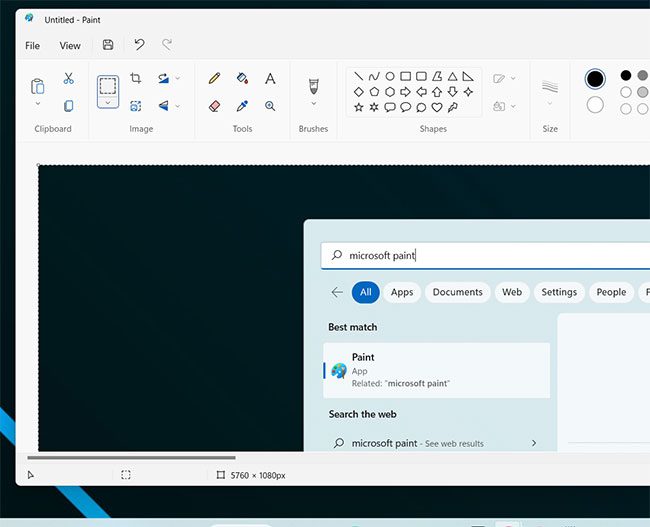Click the Crop image icon

pyautogui.click(x=136, y=78)
